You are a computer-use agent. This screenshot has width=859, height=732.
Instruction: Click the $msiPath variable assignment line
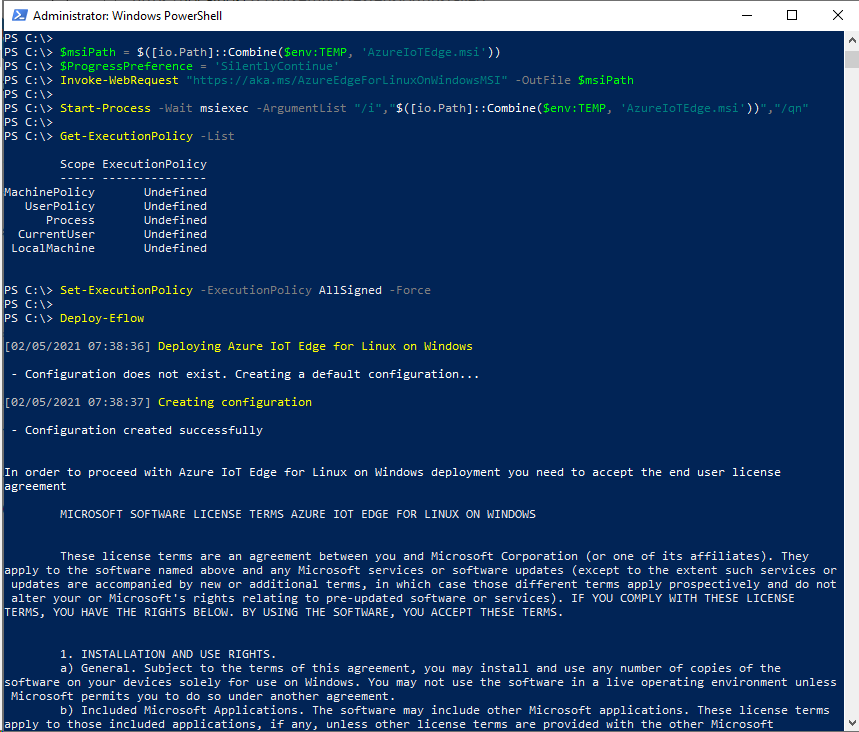(x=252, y=52)
